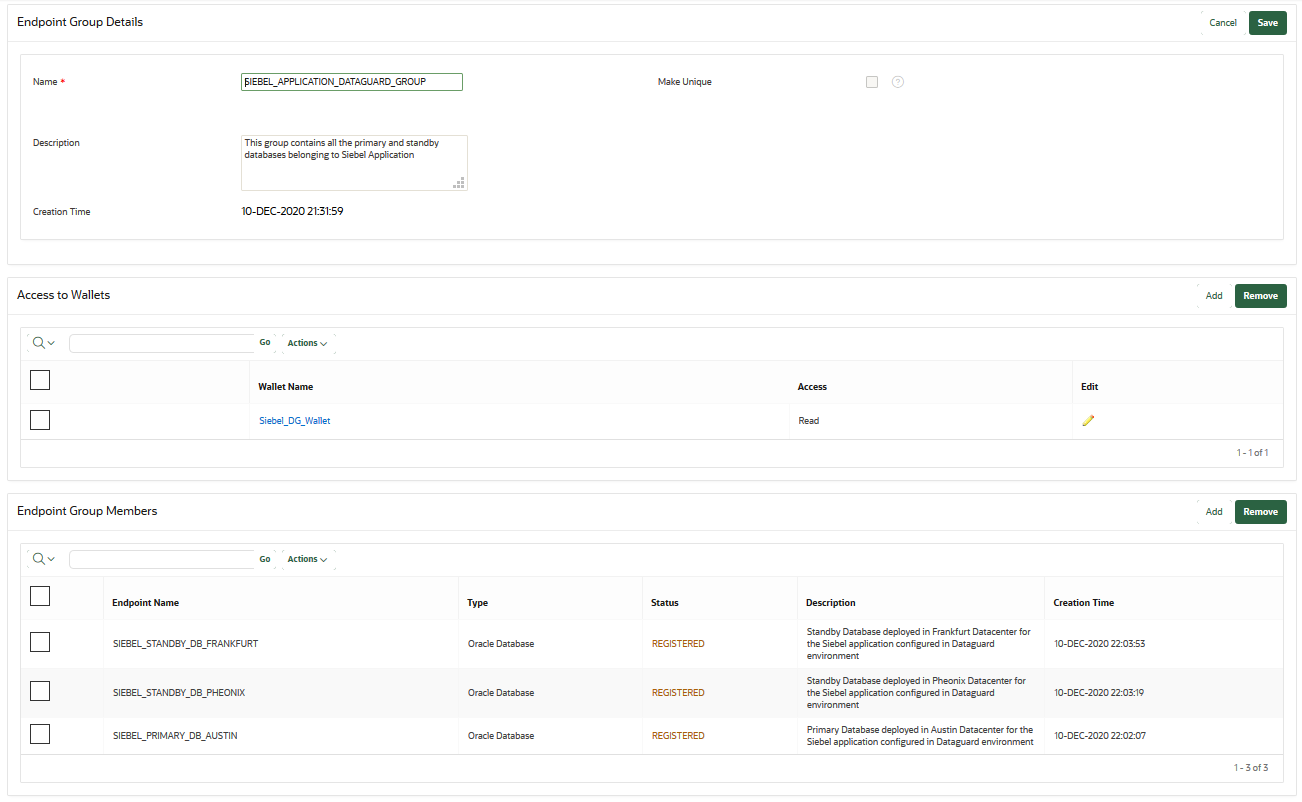Open help for the Make Unique option
The image size is (1302, 802).
point(897,81)
